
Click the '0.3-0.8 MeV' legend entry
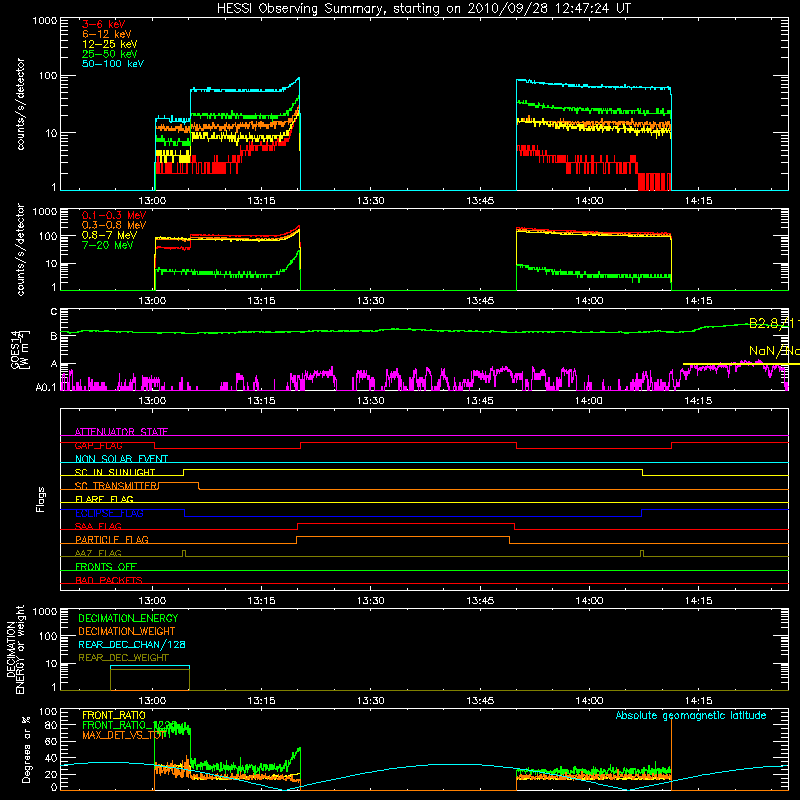[x=114, y=225]
